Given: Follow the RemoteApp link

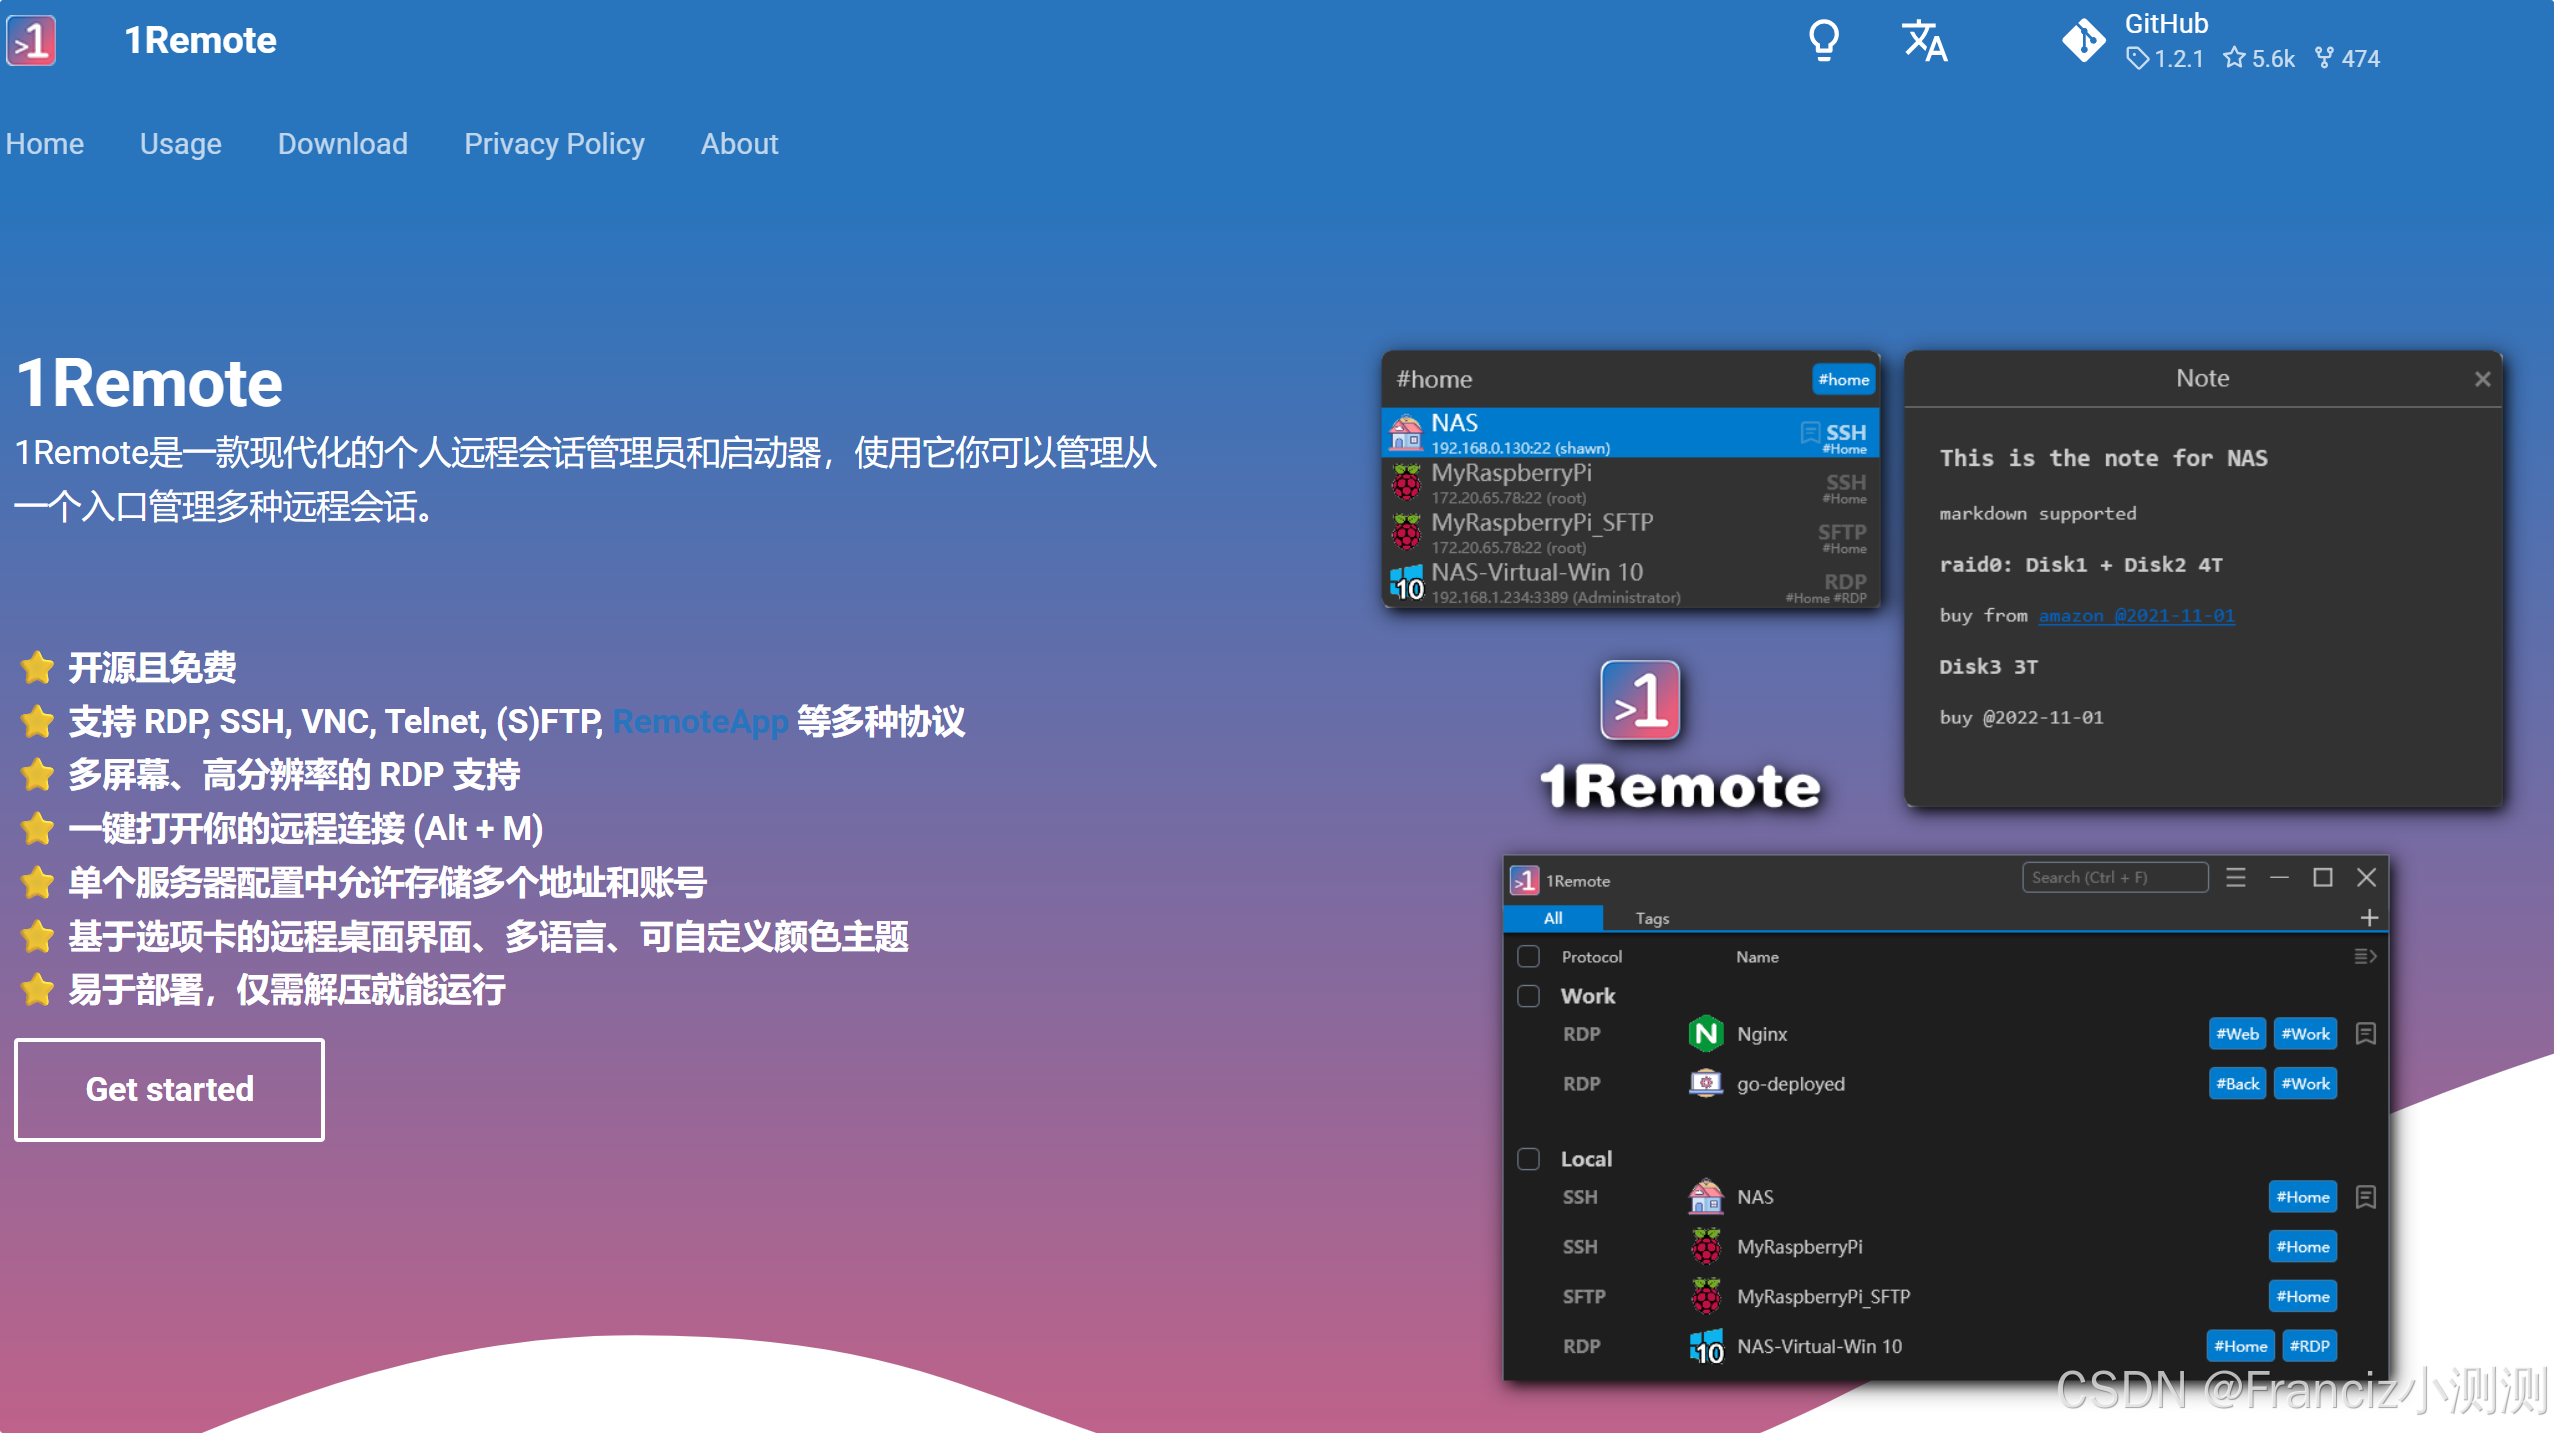Looking at the screenshot, I should point(700,721).
